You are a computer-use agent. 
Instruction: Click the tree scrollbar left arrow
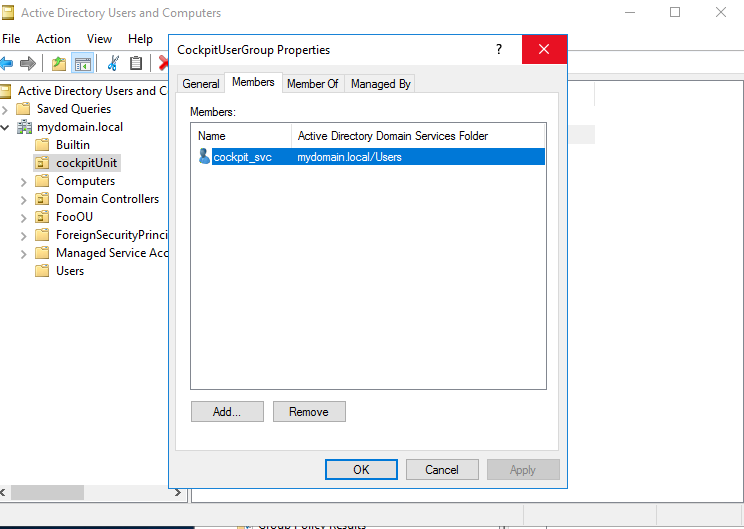click(x=3, y=492)
